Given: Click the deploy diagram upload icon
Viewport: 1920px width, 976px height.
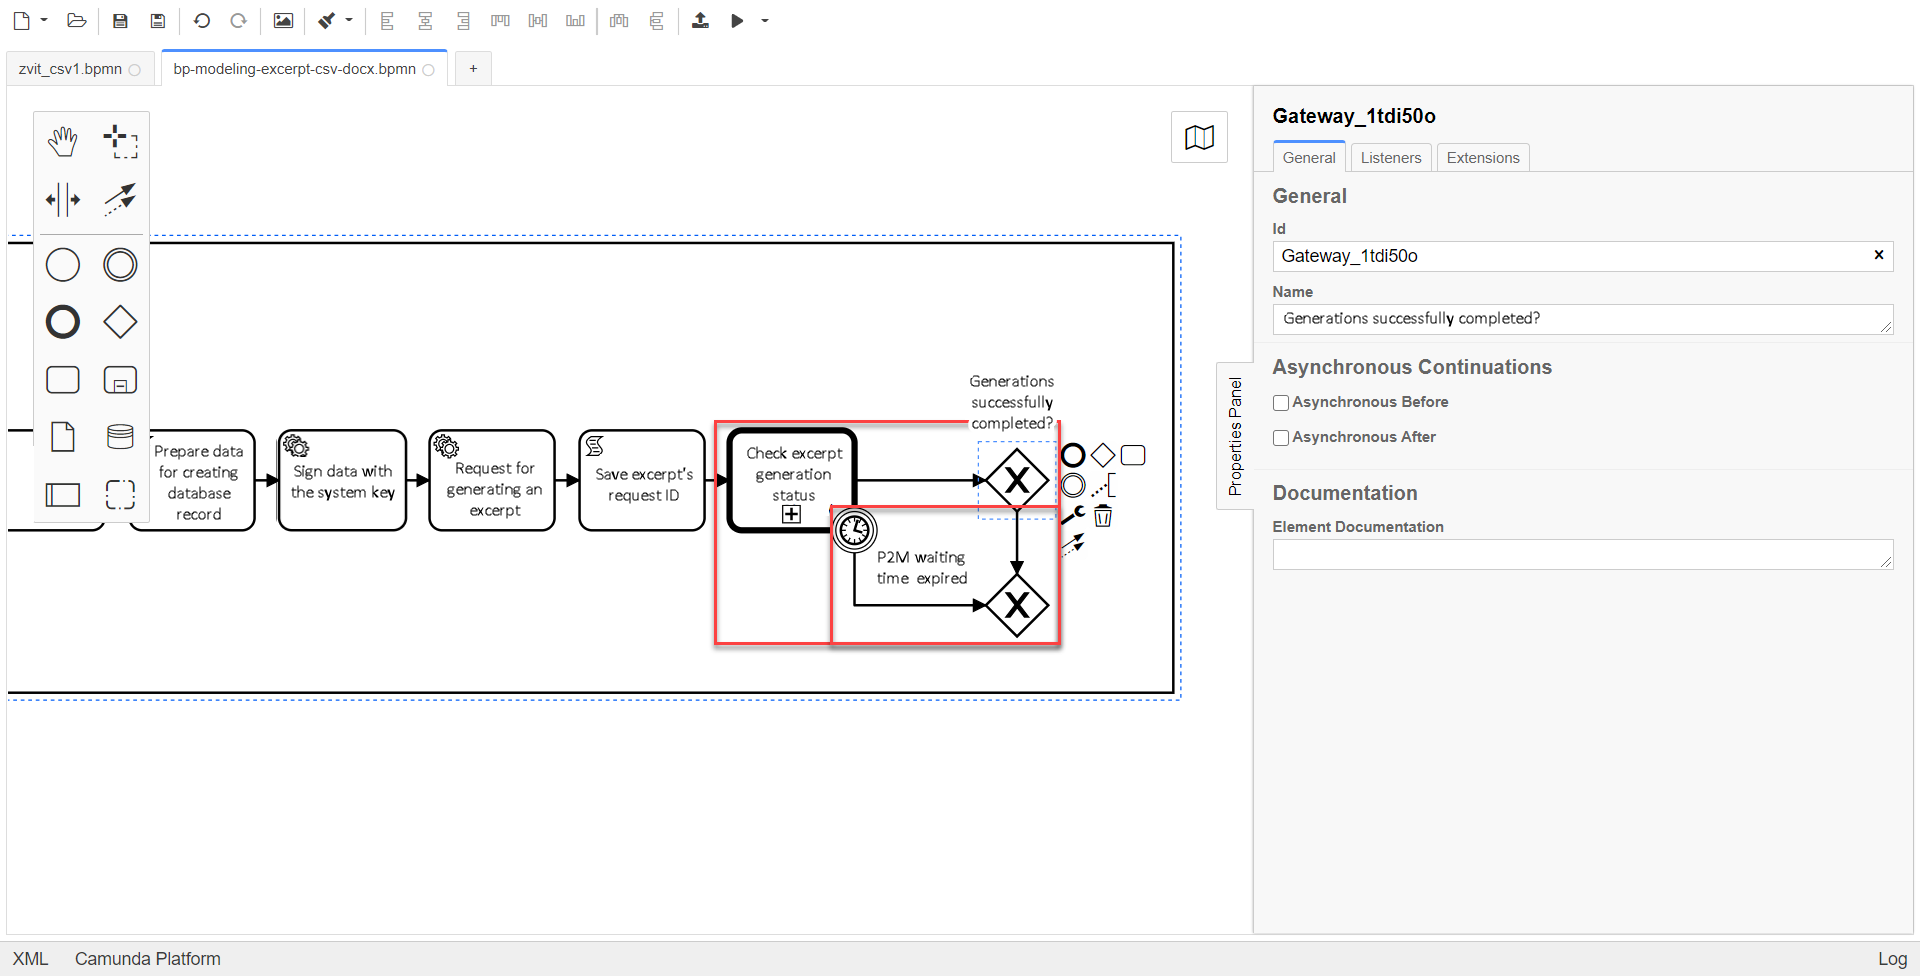Looking at the screenshot, I should point(700,20).
